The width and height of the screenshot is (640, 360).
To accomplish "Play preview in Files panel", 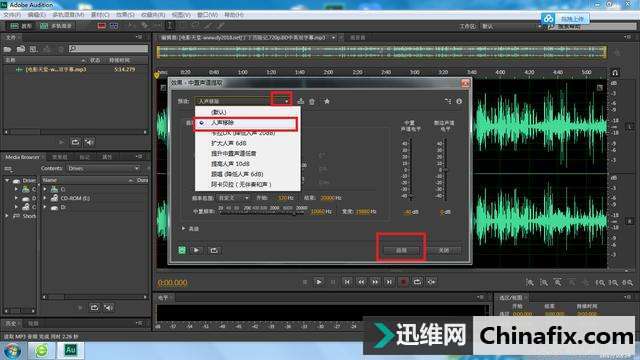I will (x=61, y=142).
